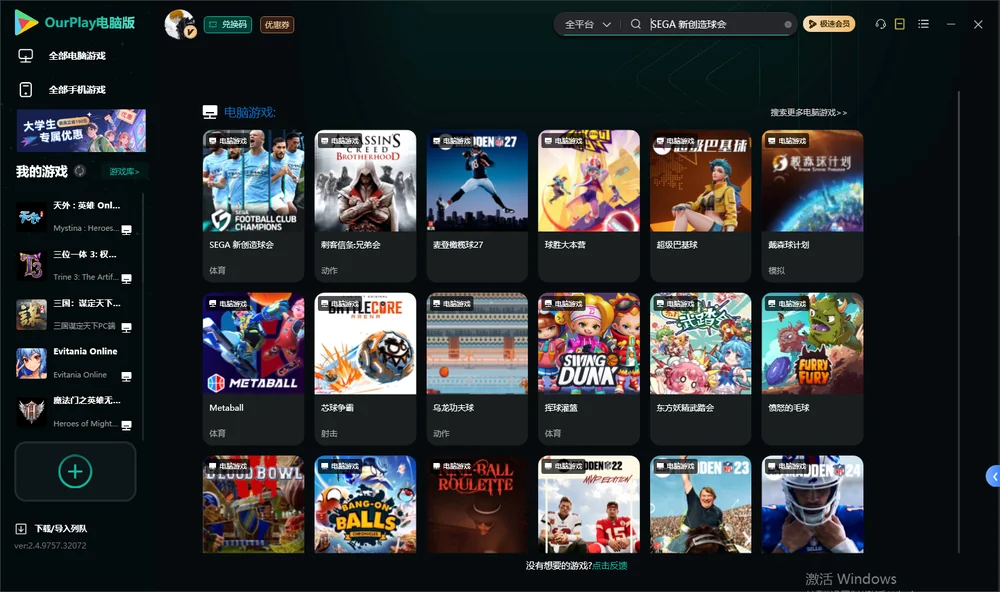The image size is (1000, 592).
Task: Open the 游戏库> library link
Action: 124,172
